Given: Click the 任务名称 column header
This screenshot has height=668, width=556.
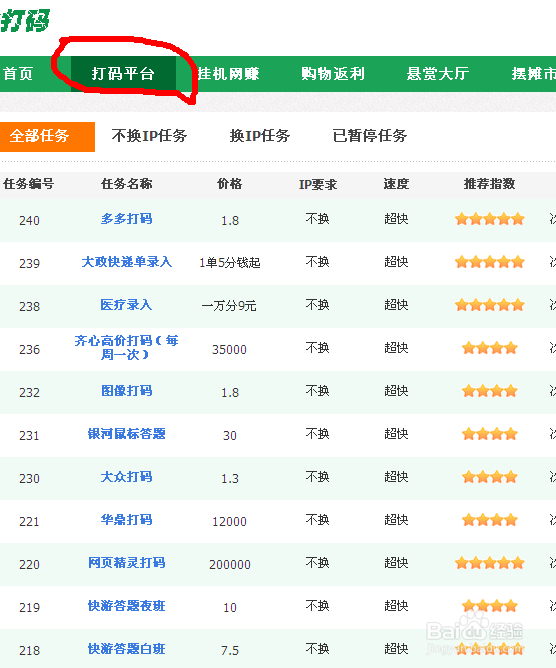Looking at the screenshot, I should tap(127, 184).
